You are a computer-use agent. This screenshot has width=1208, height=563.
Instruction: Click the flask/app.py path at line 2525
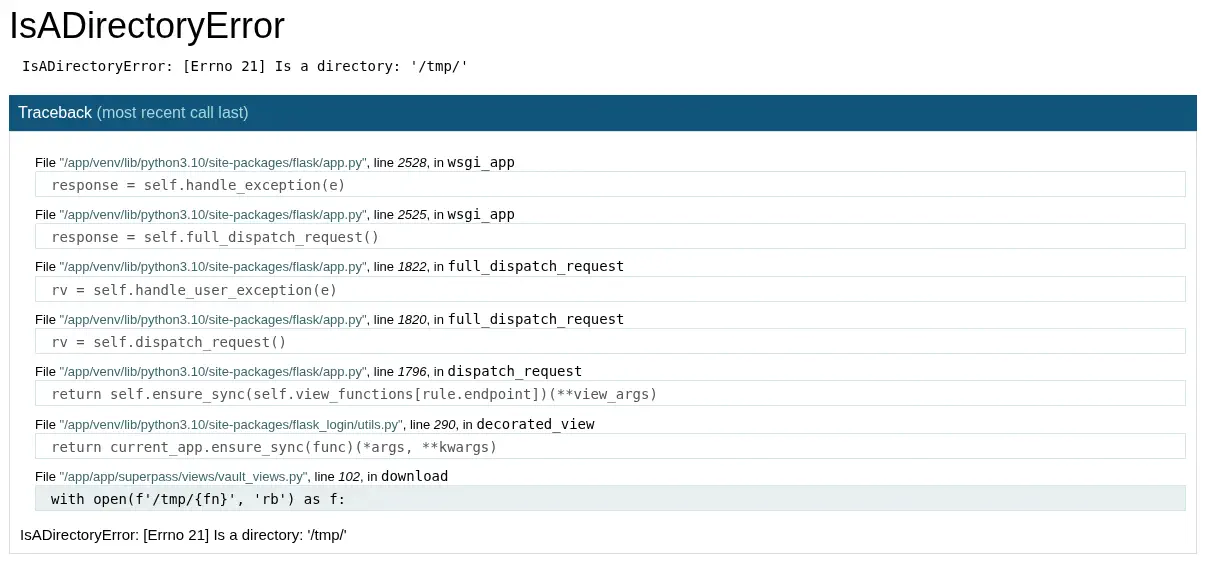[x=212, y=215]
